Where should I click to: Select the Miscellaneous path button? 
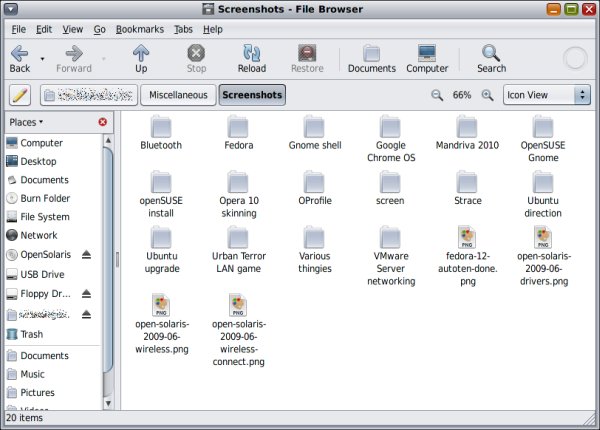179,95
